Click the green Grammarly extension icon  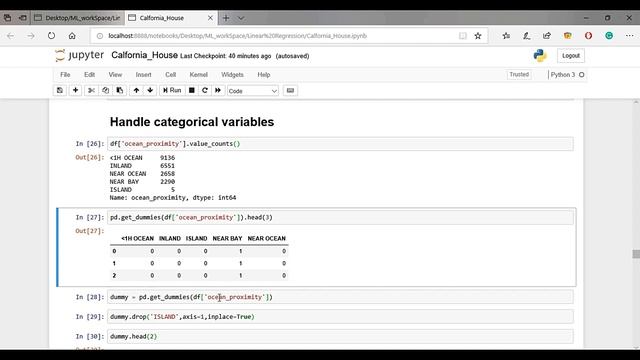click(x=609, y=36)
